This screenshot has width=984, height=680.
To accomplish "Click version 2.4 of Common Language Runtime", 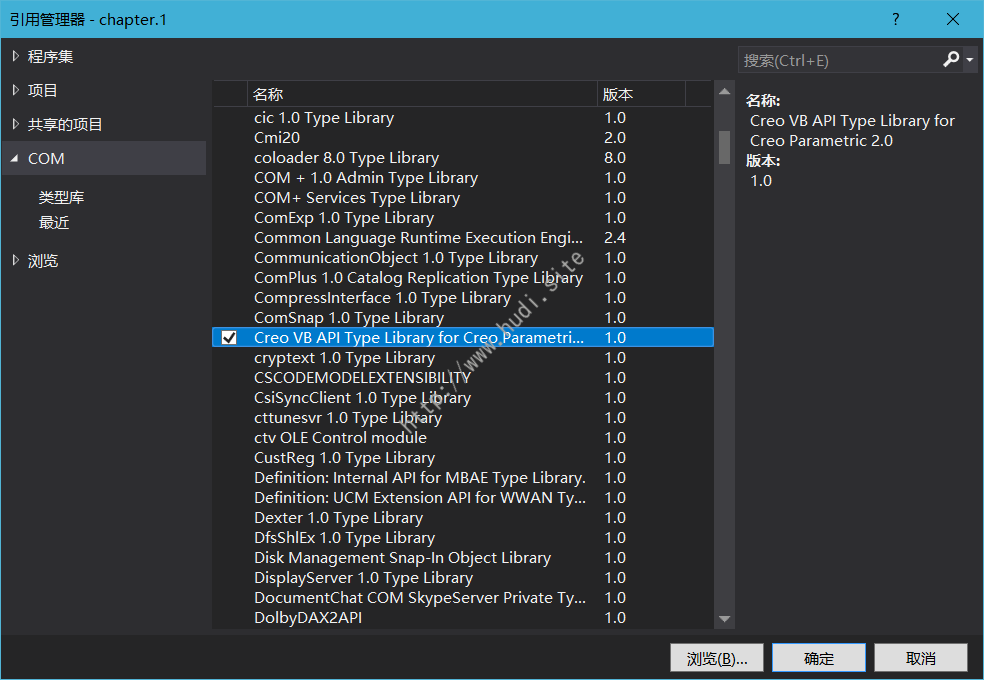I will [615, 238].
